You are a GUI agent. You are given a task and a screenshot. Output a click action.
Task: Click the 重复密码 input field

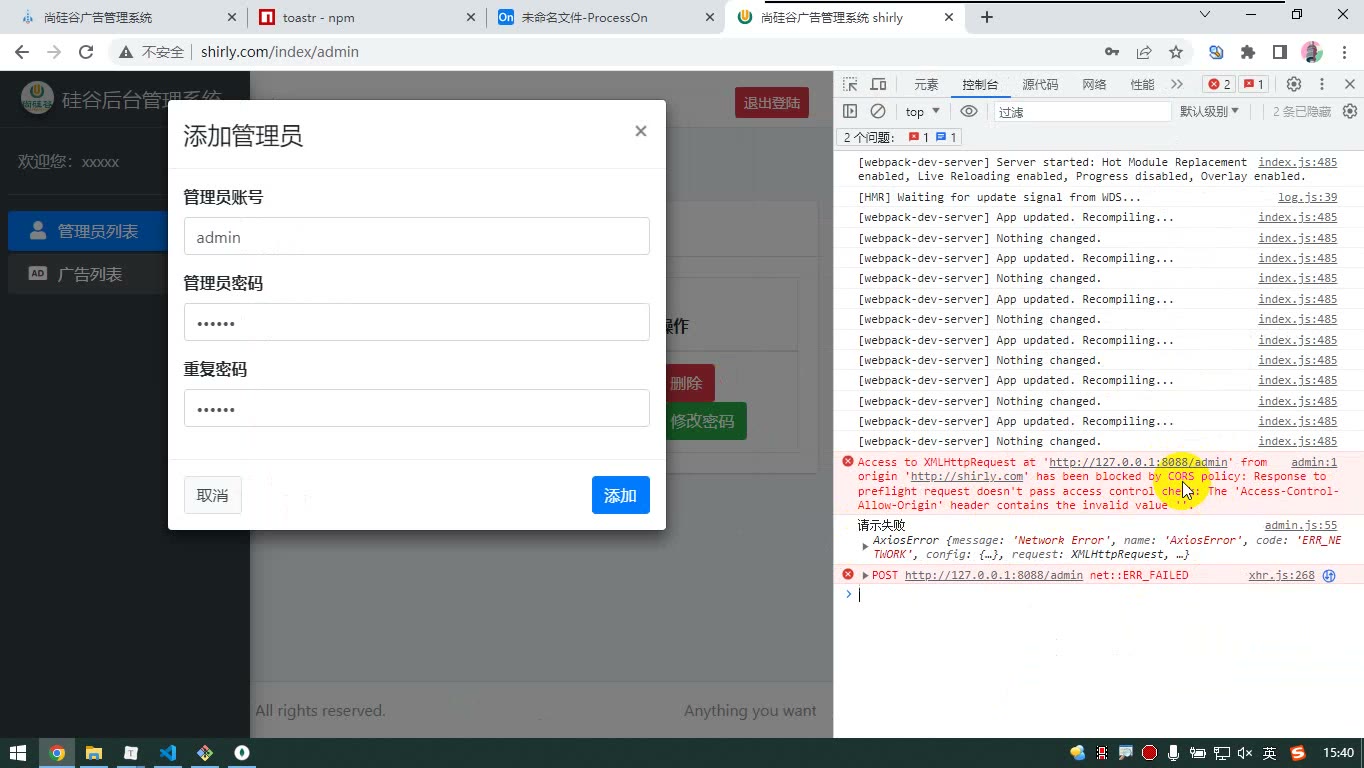pos(417,408)
